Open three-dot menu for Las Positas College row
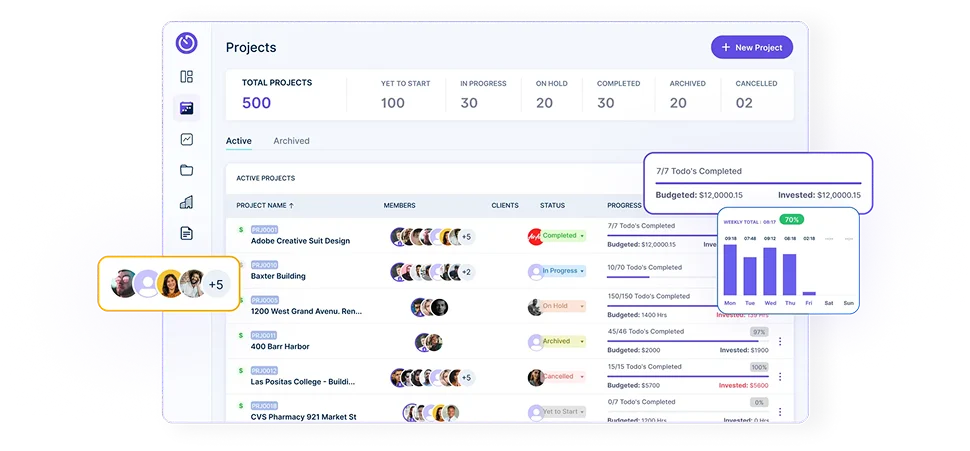This screenshot has width=970, height=451. click(779, 376)
